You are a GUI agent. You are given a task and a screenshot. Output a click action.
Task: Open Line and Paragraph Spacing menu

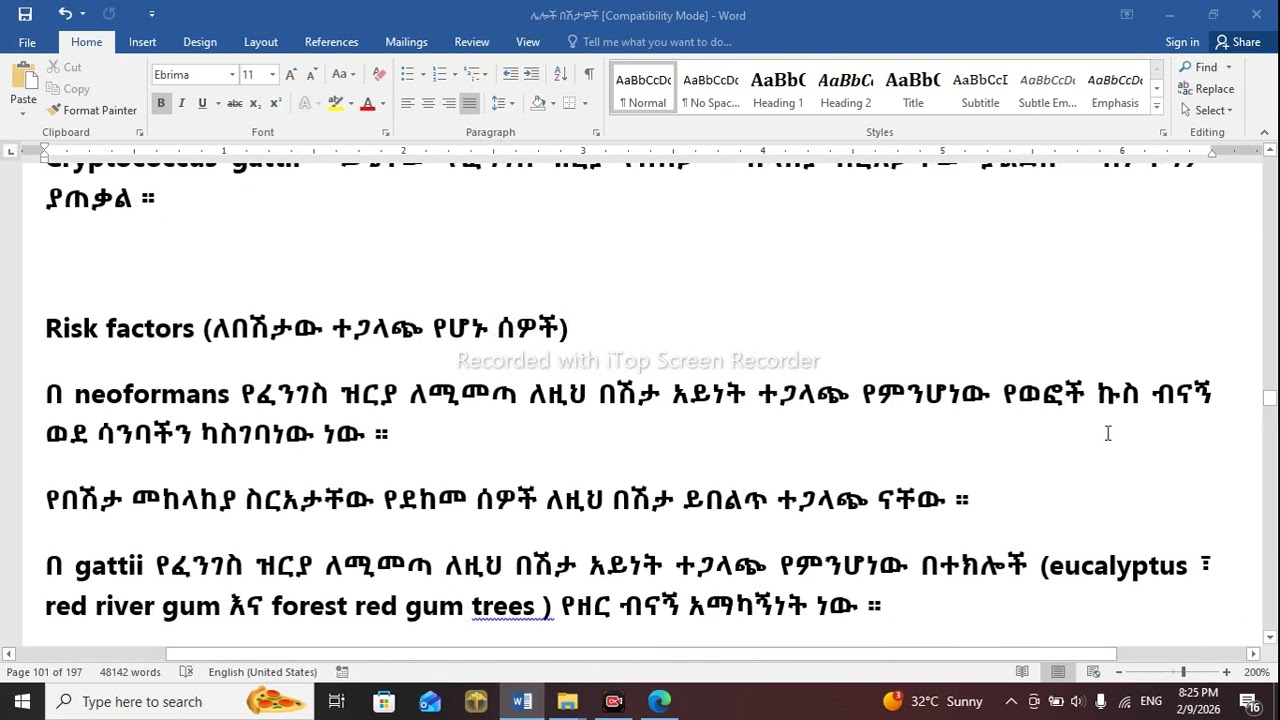[502, 103]
